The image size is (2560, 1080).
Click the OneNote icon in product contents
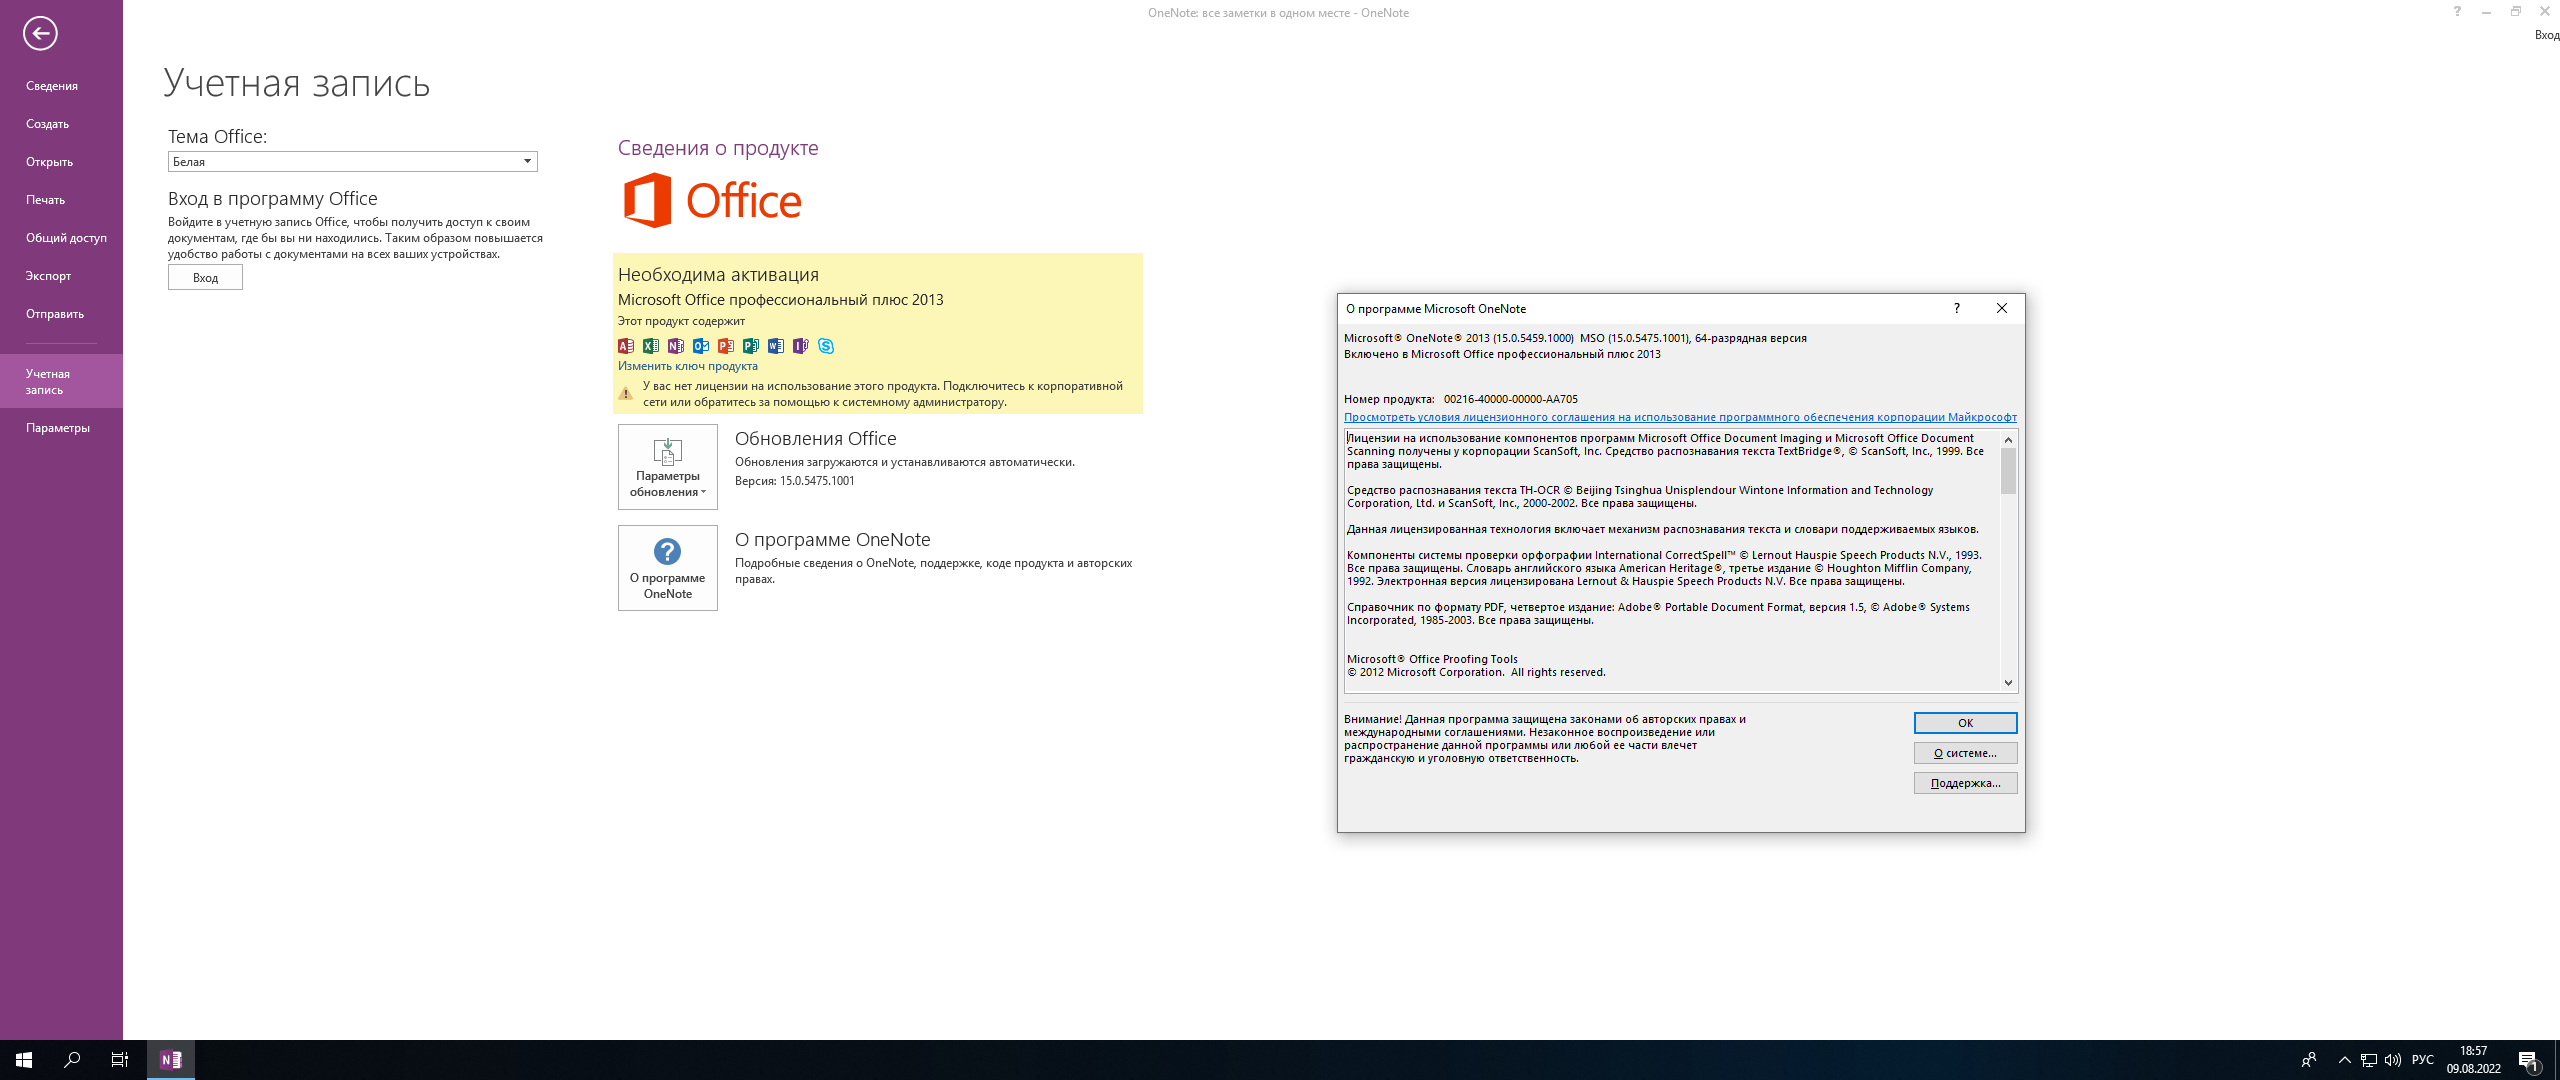676,346
